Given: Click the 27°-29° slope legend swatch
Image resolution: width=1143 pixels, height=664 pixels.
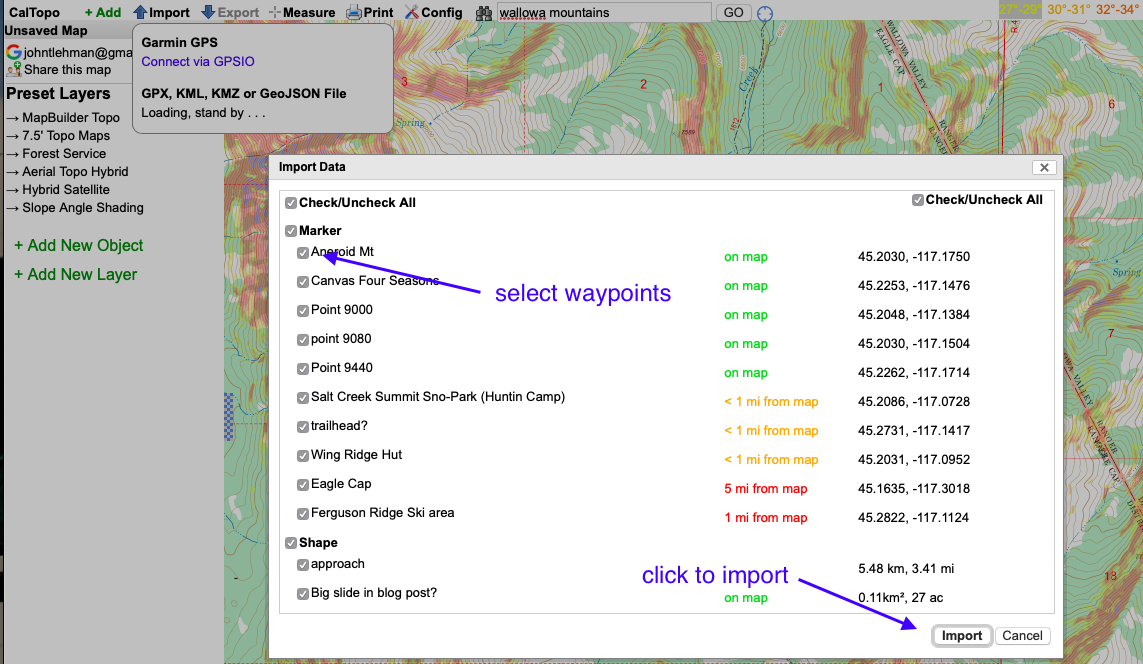Looking at the screenshot, I should point(1020,9).
